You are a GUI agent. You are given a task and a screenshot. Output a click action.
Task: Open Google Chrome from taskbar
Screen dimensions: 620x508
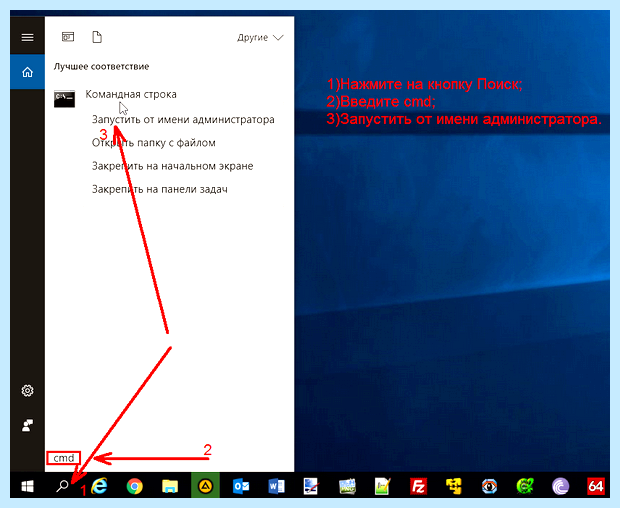tap(134, 486)
